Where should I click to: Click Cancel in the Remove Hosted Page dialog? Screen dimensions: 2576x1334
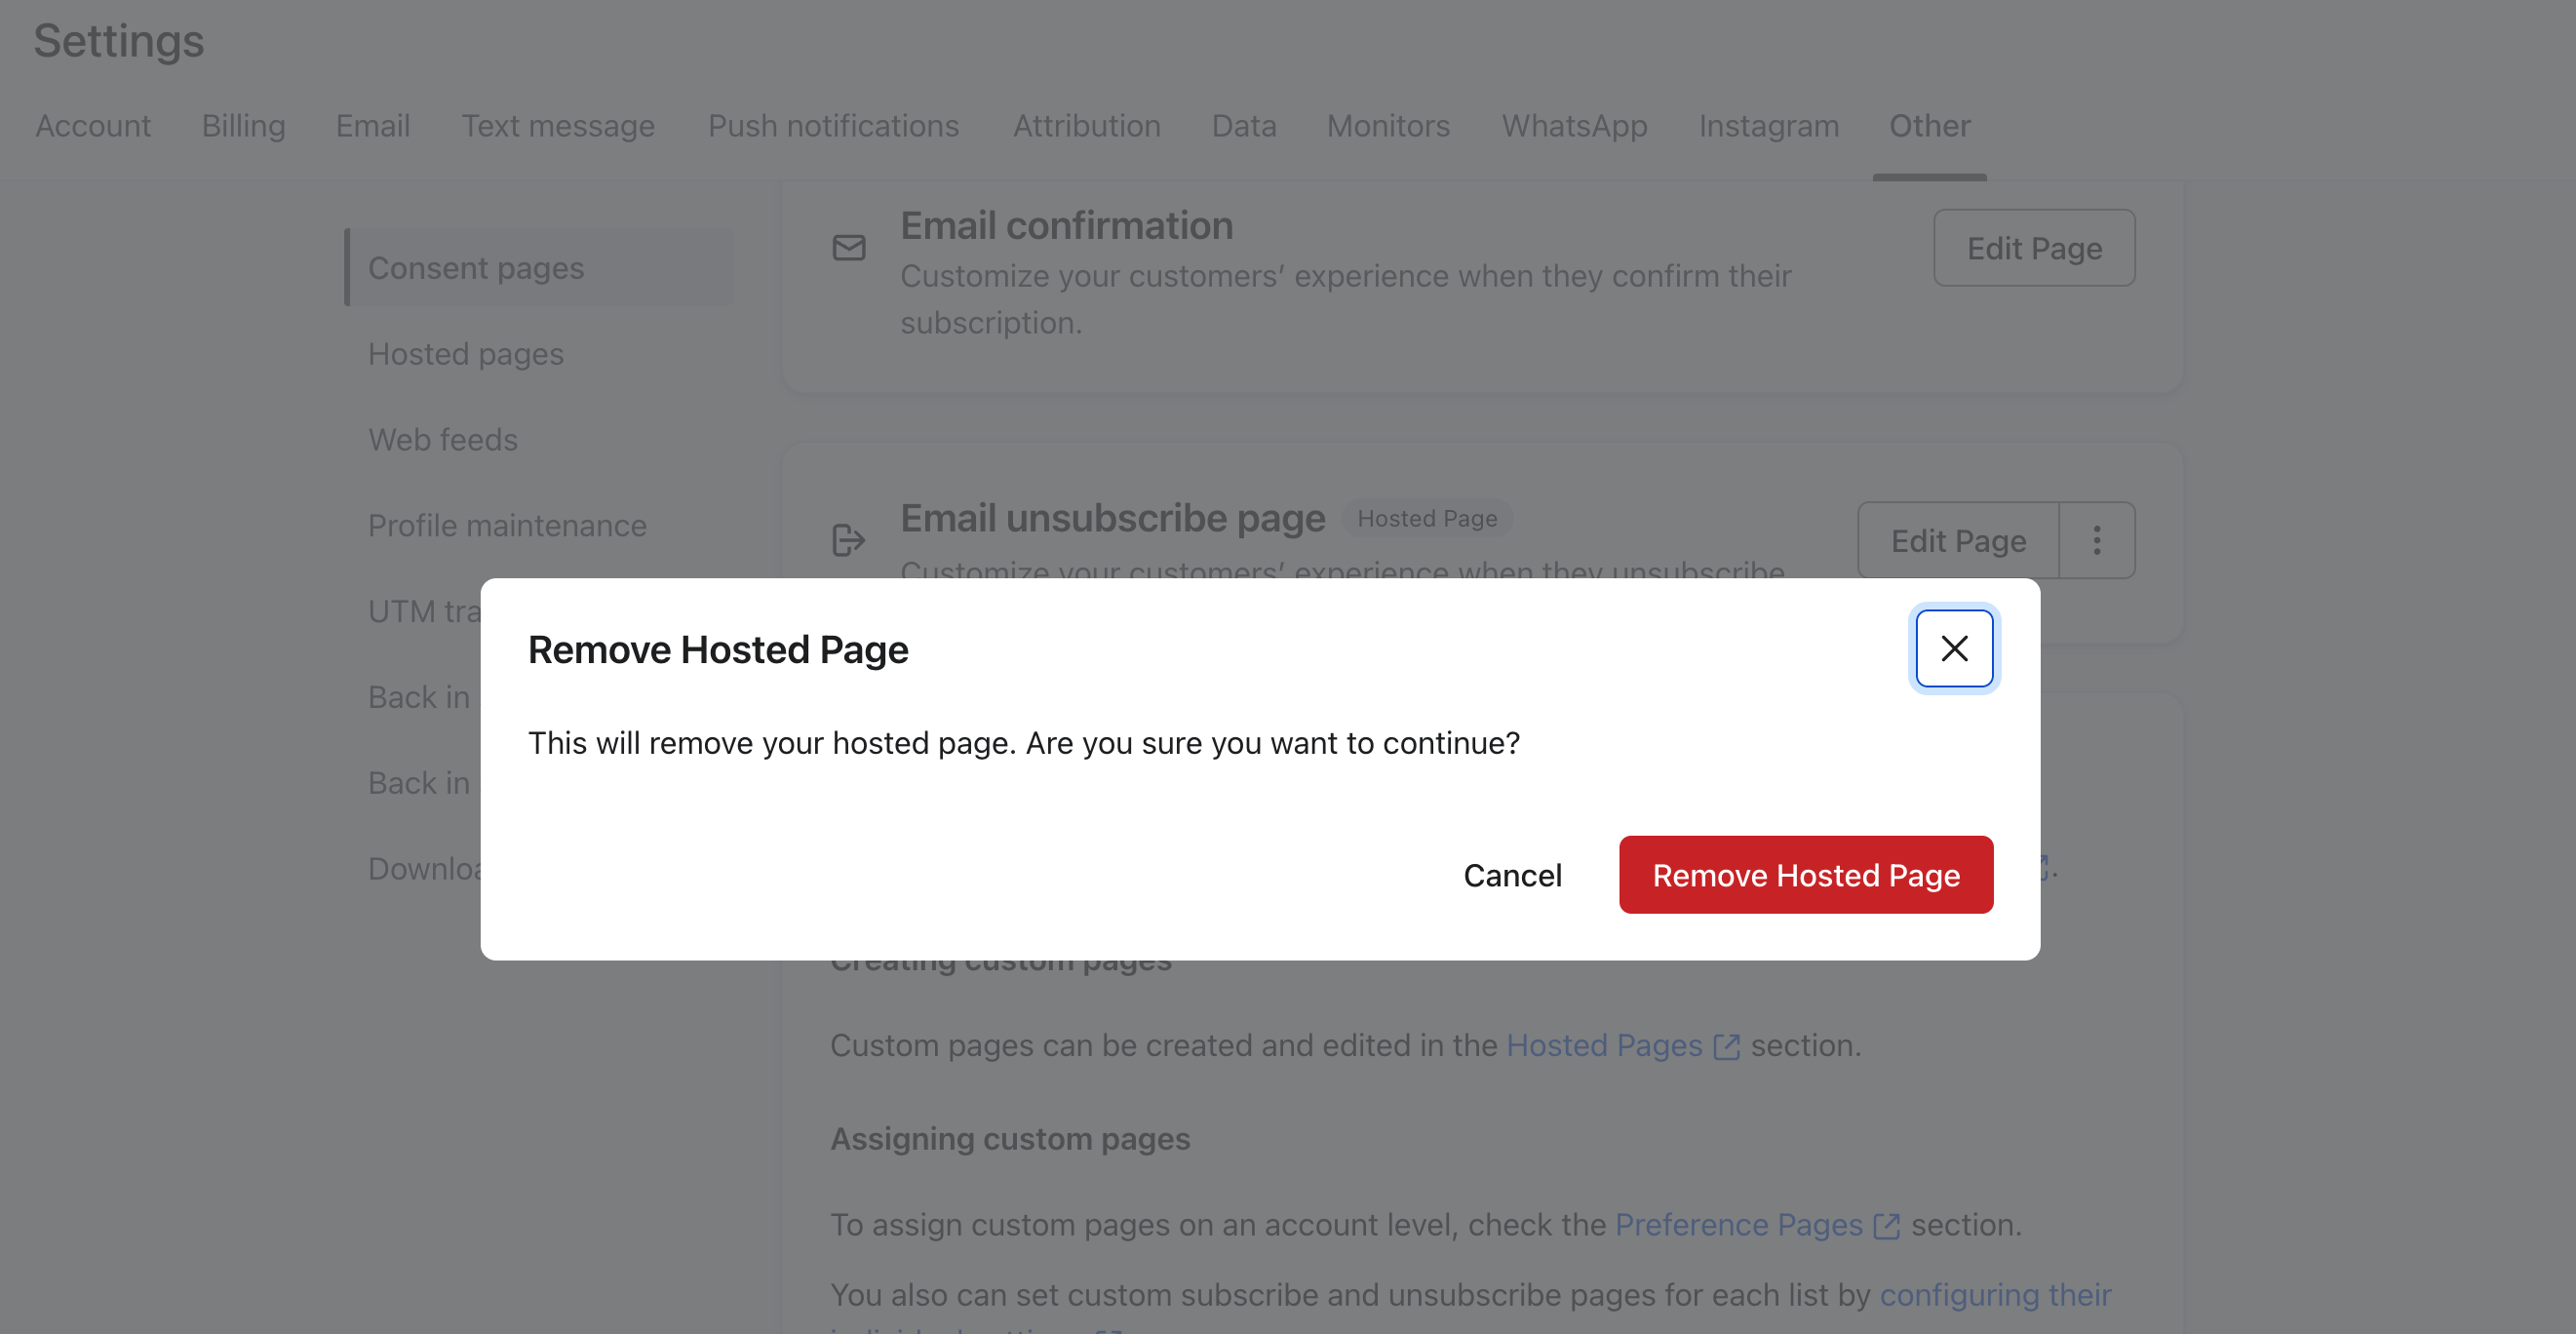1512,875
